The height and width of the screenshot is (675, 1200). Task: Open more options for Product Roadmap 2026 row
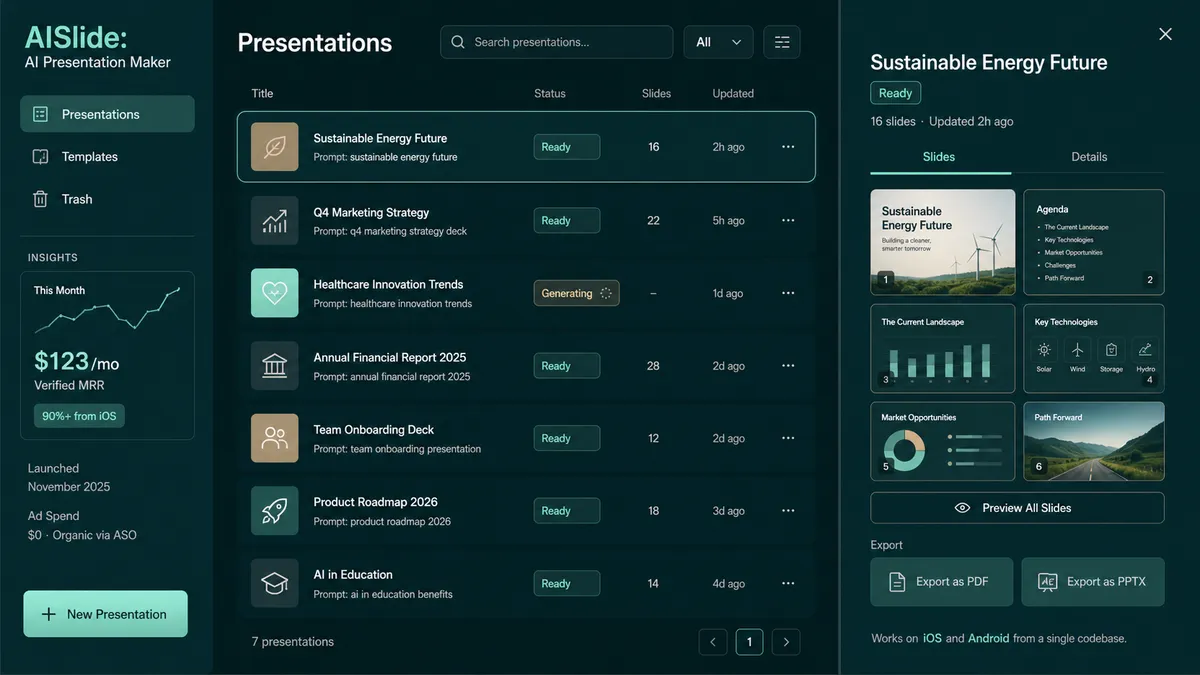tap(788, 511)
